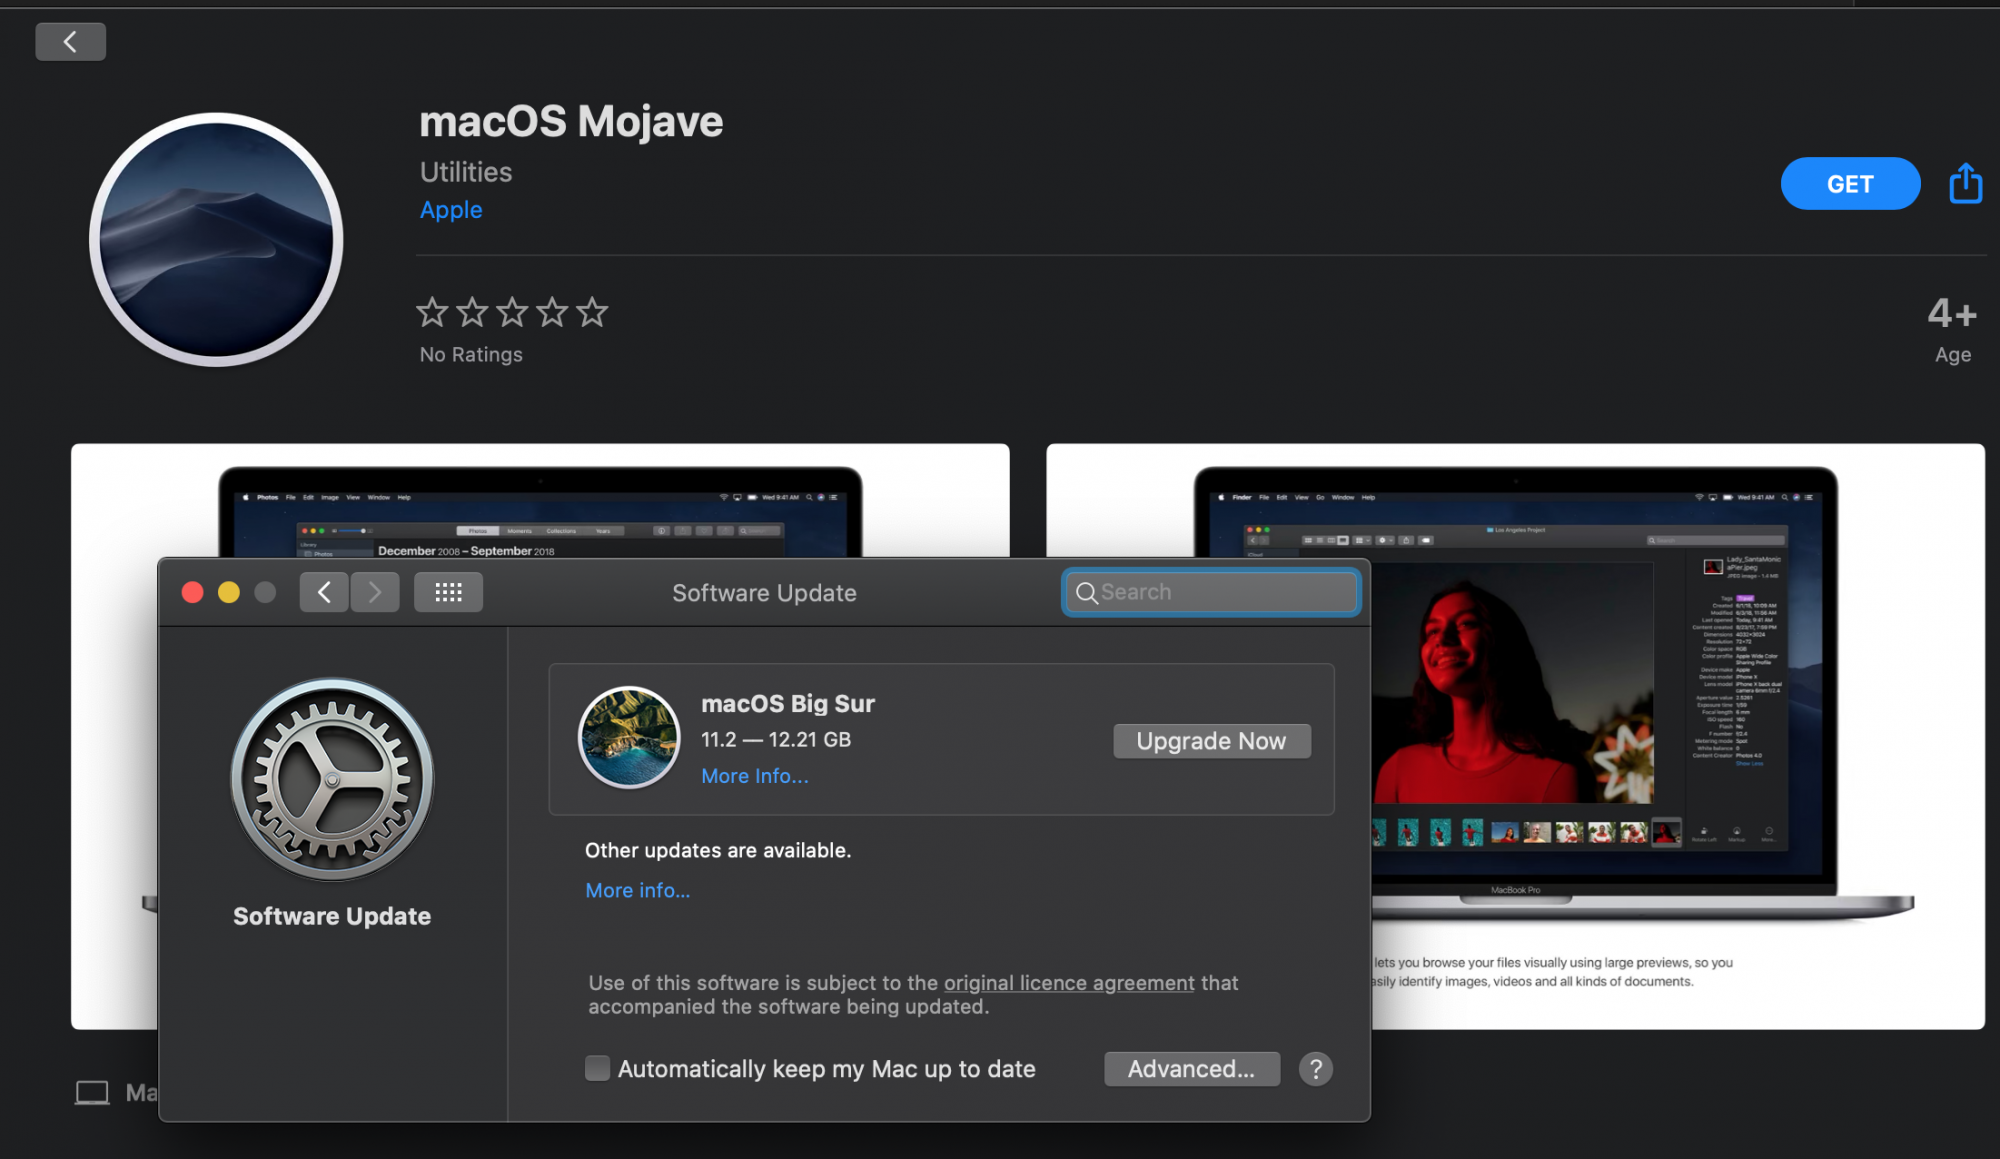Open the original licence agreement link
The image size is (2000, 1159).
(1068, 983)
